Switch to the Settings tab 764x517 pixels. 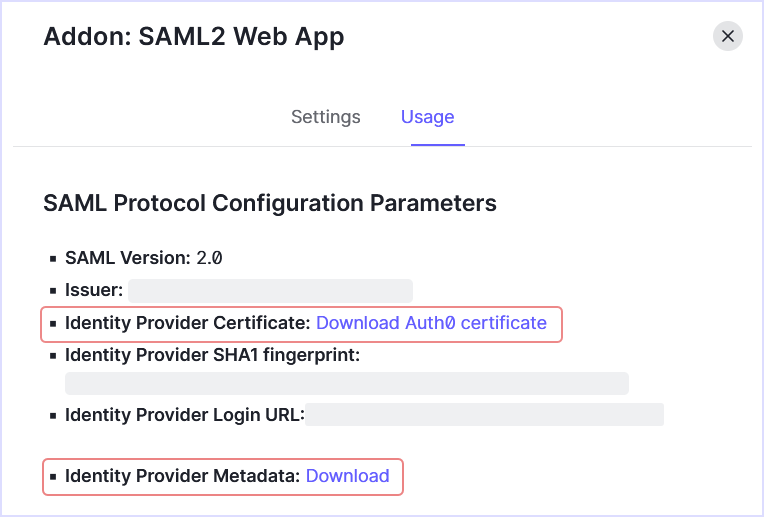tap(325, 117)
